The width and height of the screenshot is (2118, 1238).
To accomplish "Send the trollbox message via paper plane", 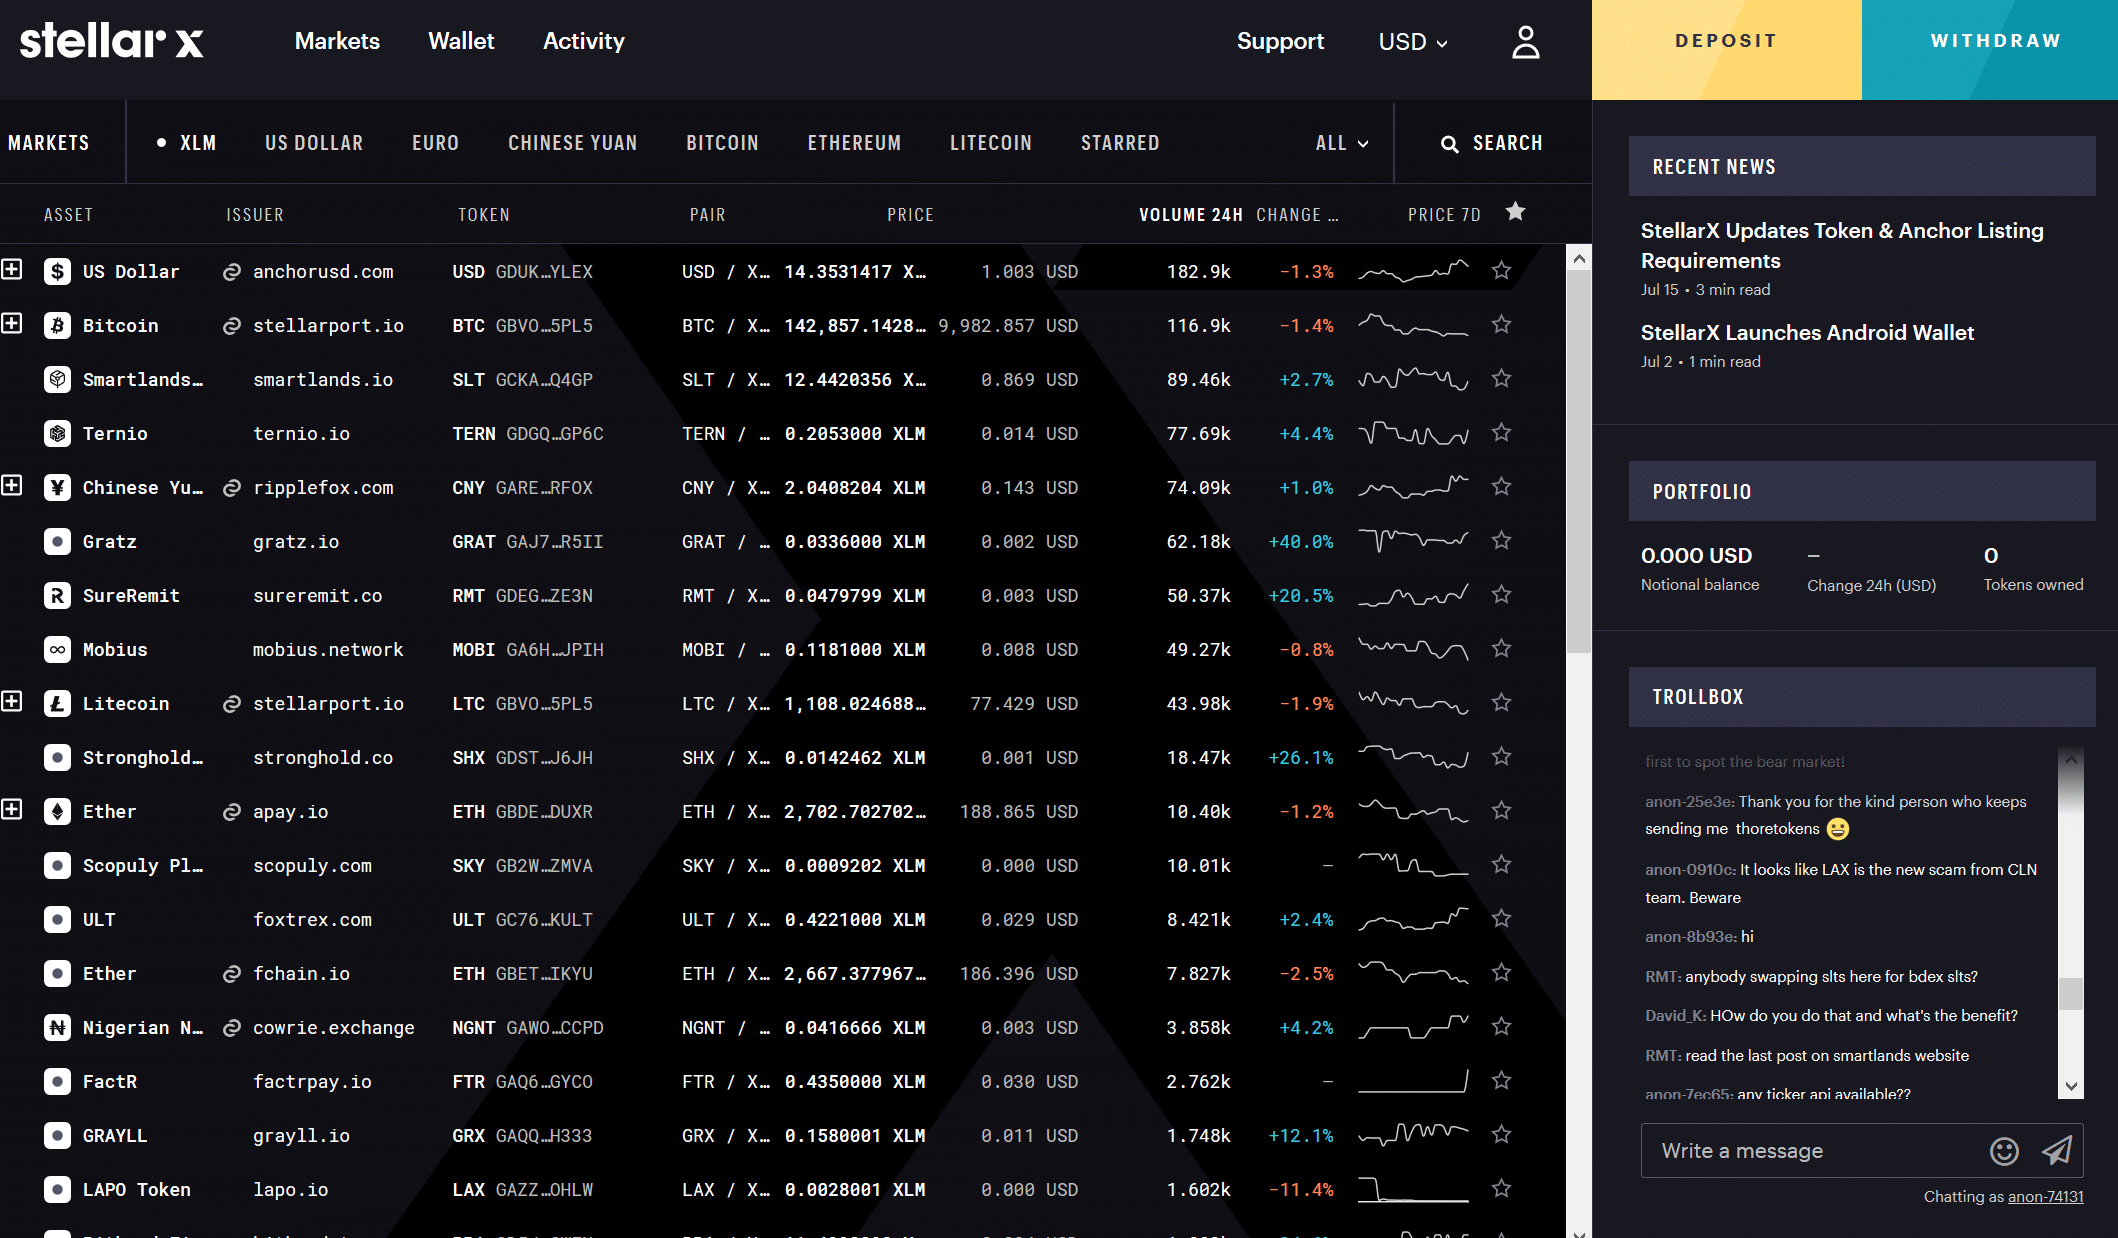I will [2057, 1151].
